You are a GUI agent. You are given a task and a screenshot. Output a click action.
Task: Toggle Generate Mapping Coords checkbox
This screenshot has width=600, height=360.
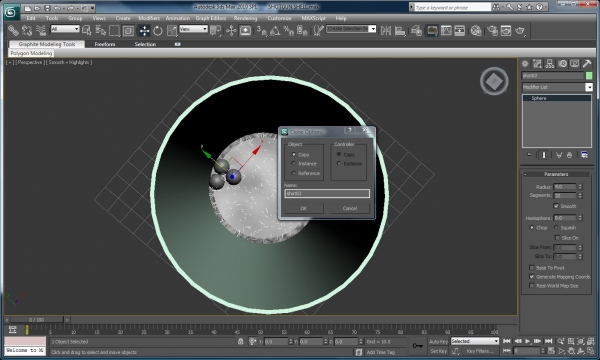[x=532, y=277]
